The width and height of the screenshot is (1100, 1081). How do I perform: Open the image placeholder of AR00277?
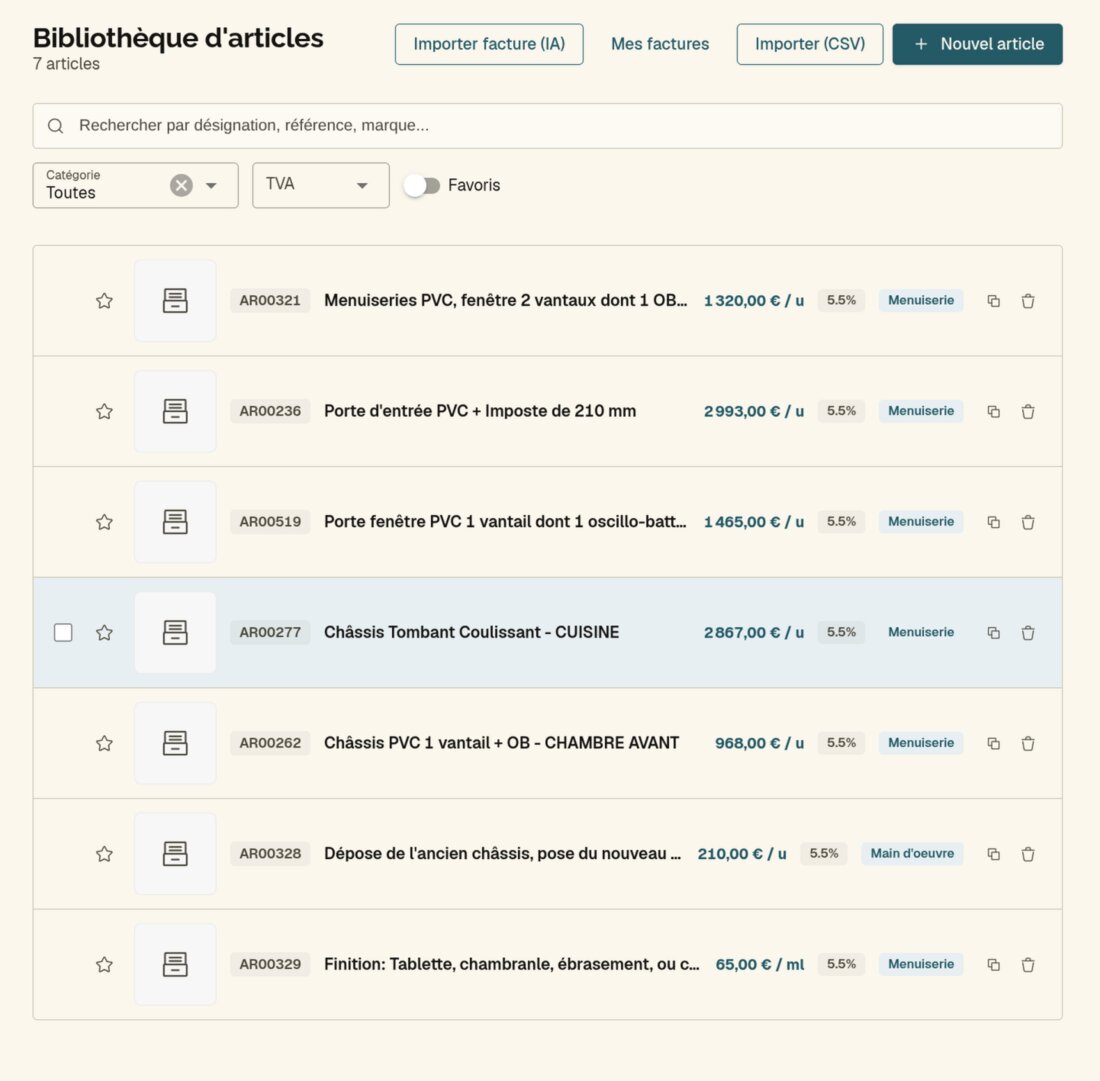pyautogui.click(x=175, y=633)
